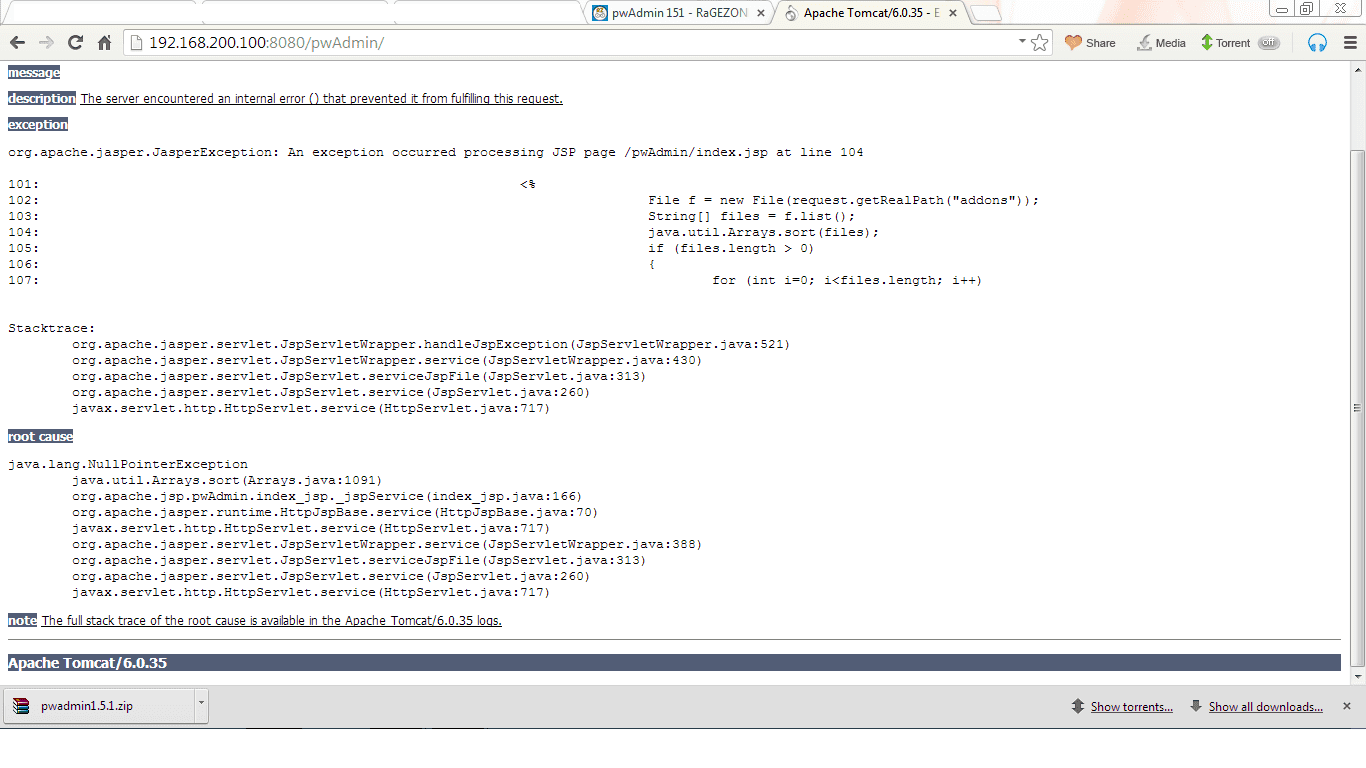Click the line number '104:' in the code
This screenshot has height=768, width=1366.
click(24, 233)
